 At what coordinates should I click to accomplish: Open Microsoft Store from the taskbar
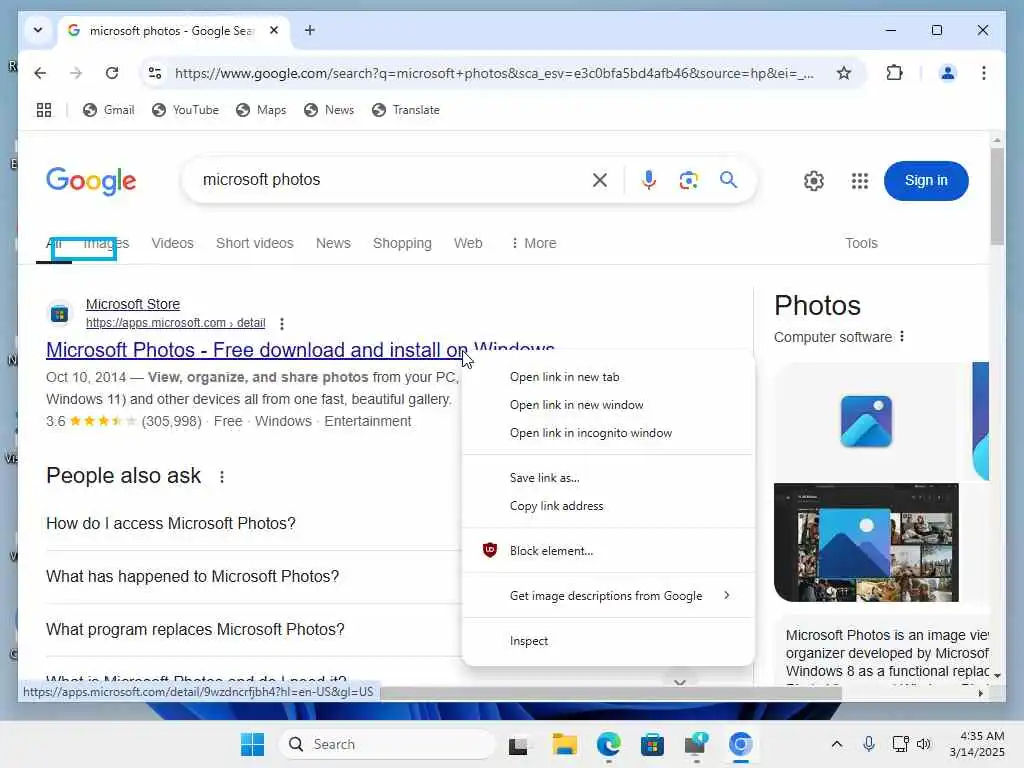pyautogui.click(x=652, y=744)
